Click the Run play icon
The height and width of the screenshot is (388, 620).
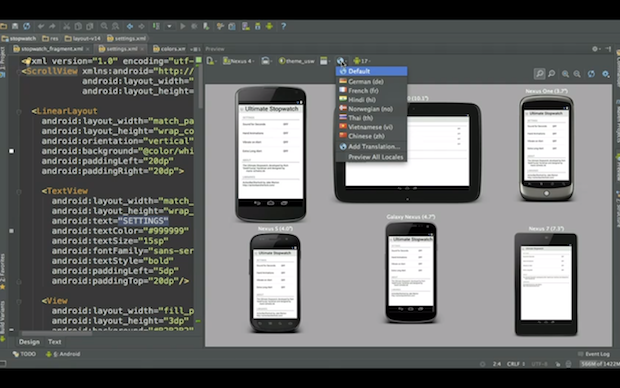[183, 26]
